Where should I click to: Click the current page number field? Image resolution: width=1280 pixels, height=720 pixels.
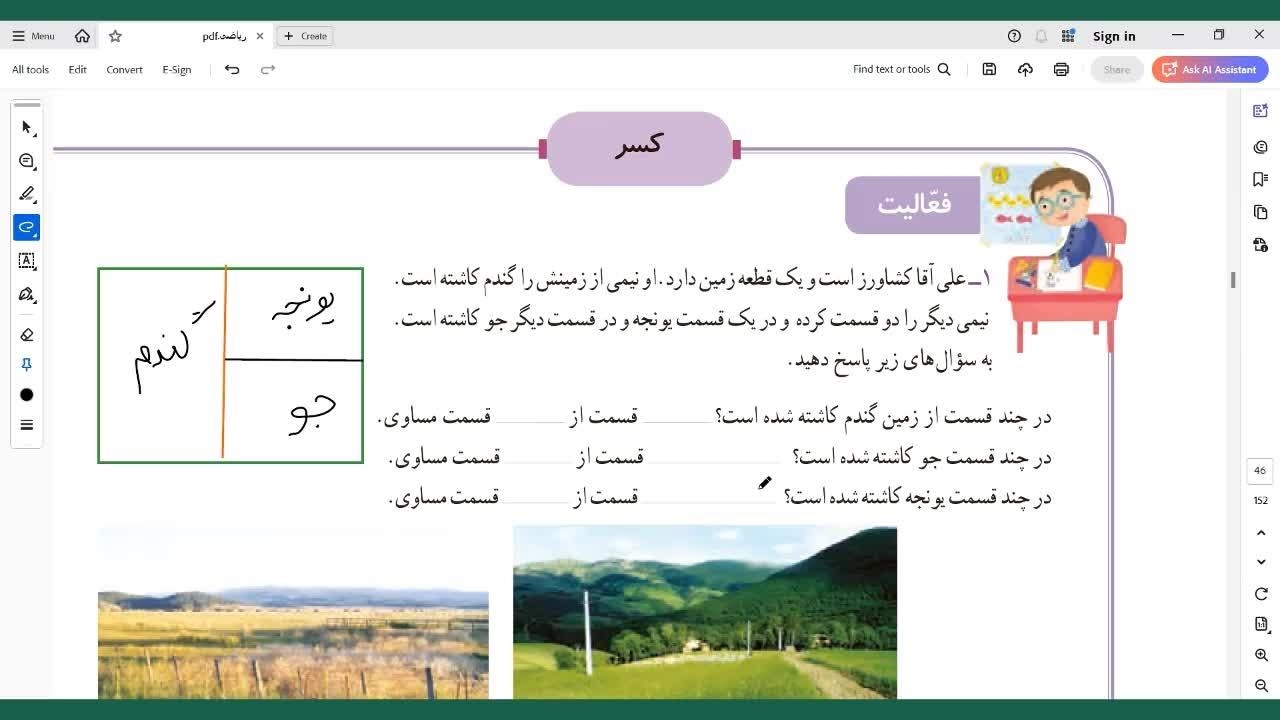(x=1260, y=471)
